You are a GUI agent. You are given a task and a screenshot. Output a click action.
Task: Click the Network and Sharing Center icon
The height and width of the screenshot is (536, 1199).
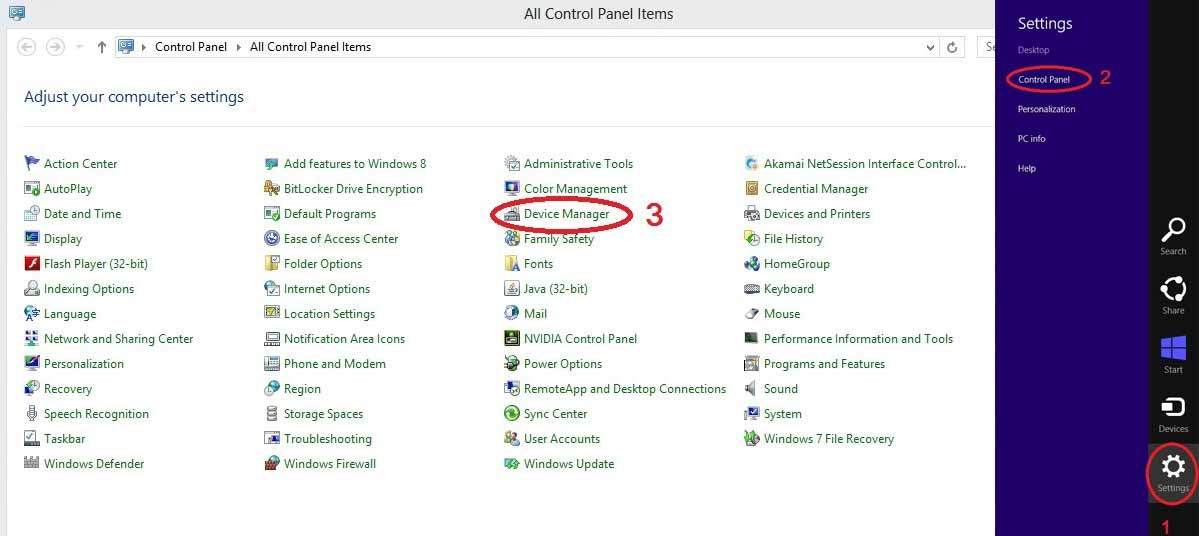(31, 339)
